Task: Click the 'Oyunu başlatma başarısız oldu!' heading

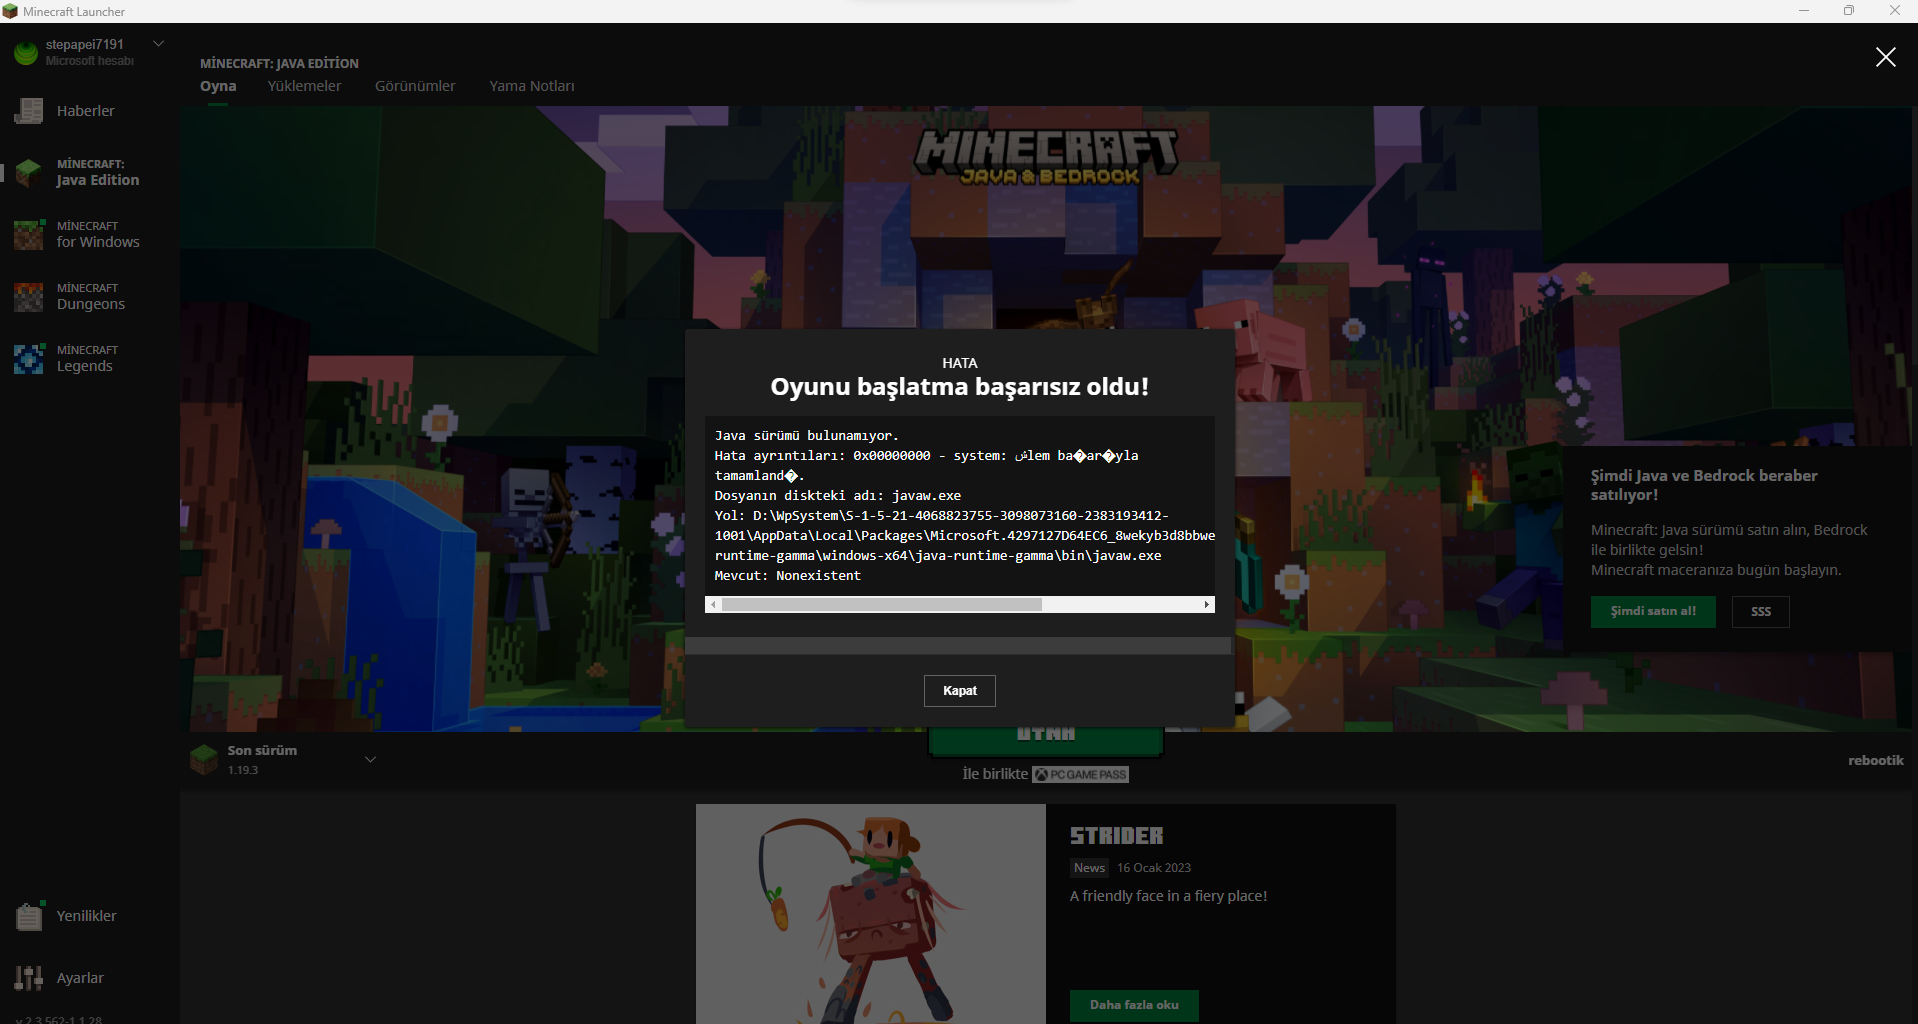Action: point(960,387)
